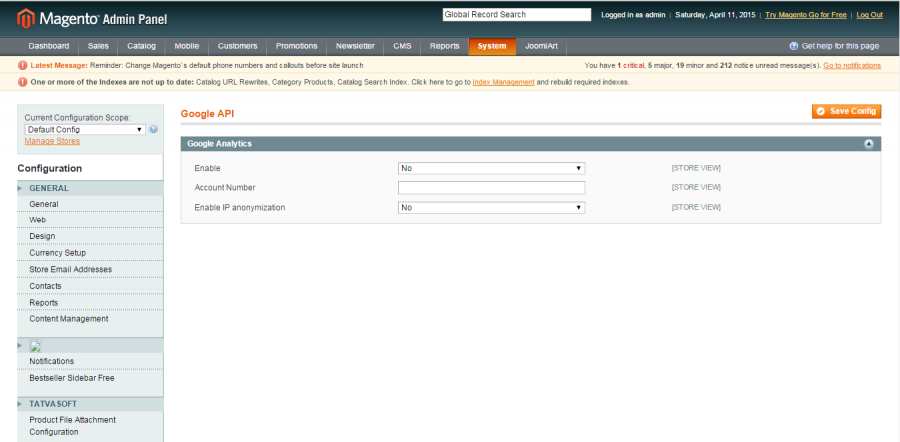The width and height of the screenshot is (900, 442).
Task: Open the System menu
Action: coord(492,46)
